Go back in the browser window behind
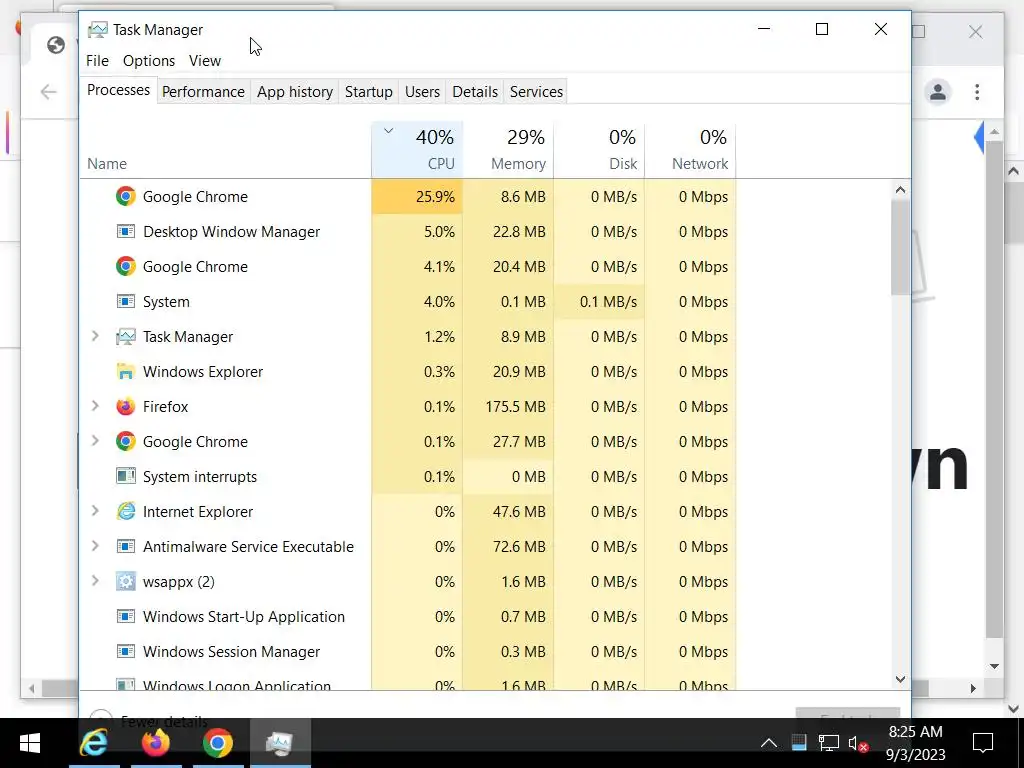The height and width of the screenshot is (768, 1024). [48, 91]
